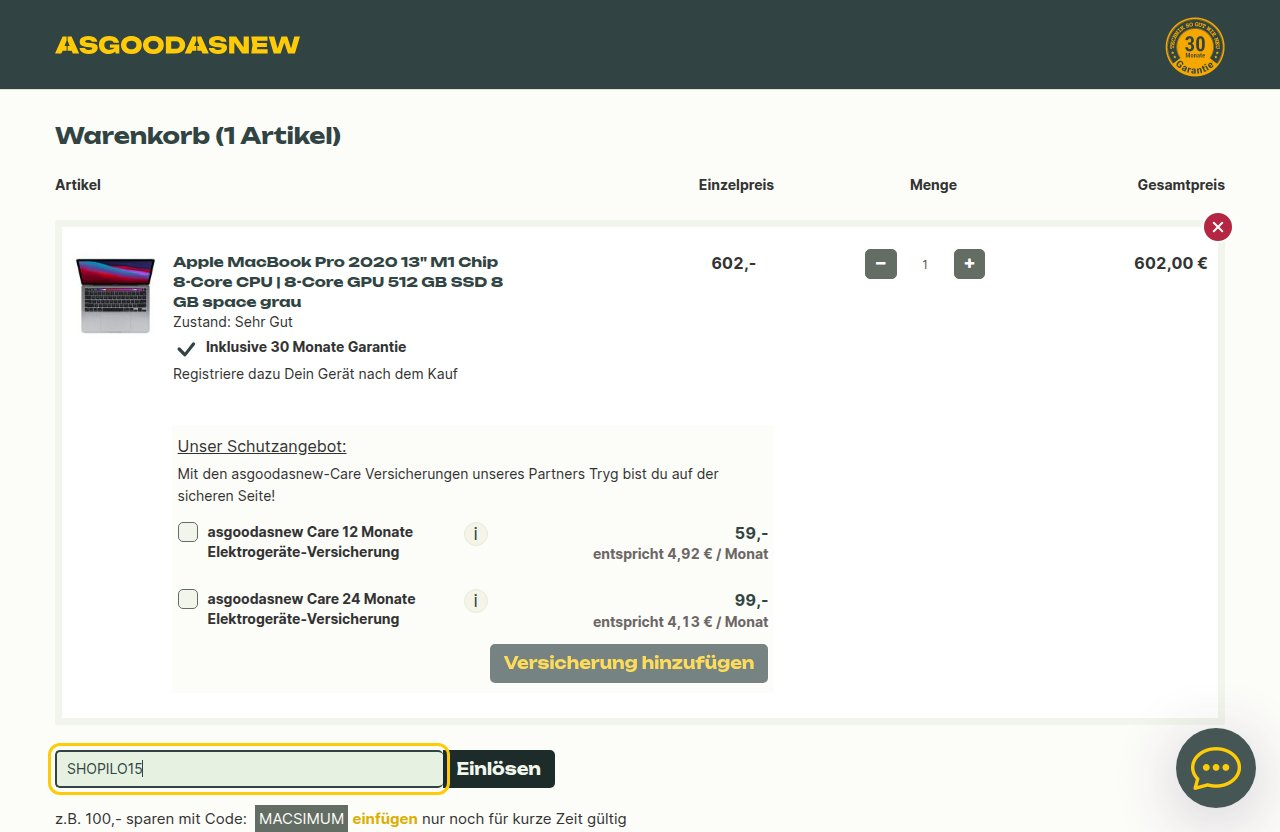The height and width of the screenshot is (832, 1280).
Task: Open the asgoodasnew logo homepage link
Action: (177, 45)
